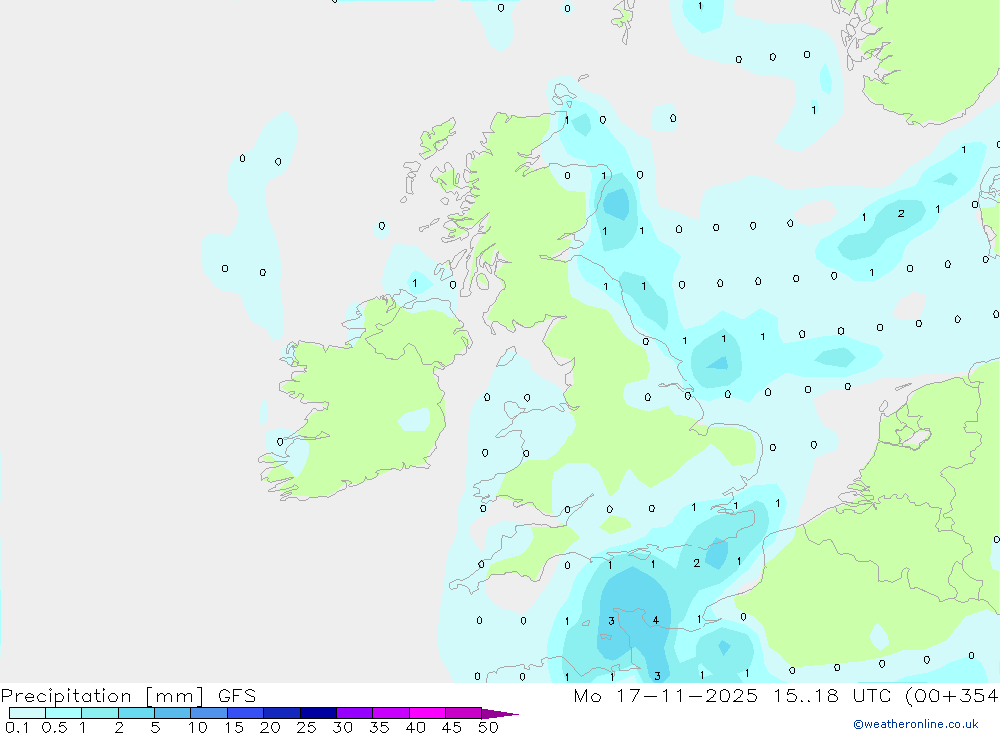
Task: Select the 10–15 mm legend color swatch
Action: 209,713
